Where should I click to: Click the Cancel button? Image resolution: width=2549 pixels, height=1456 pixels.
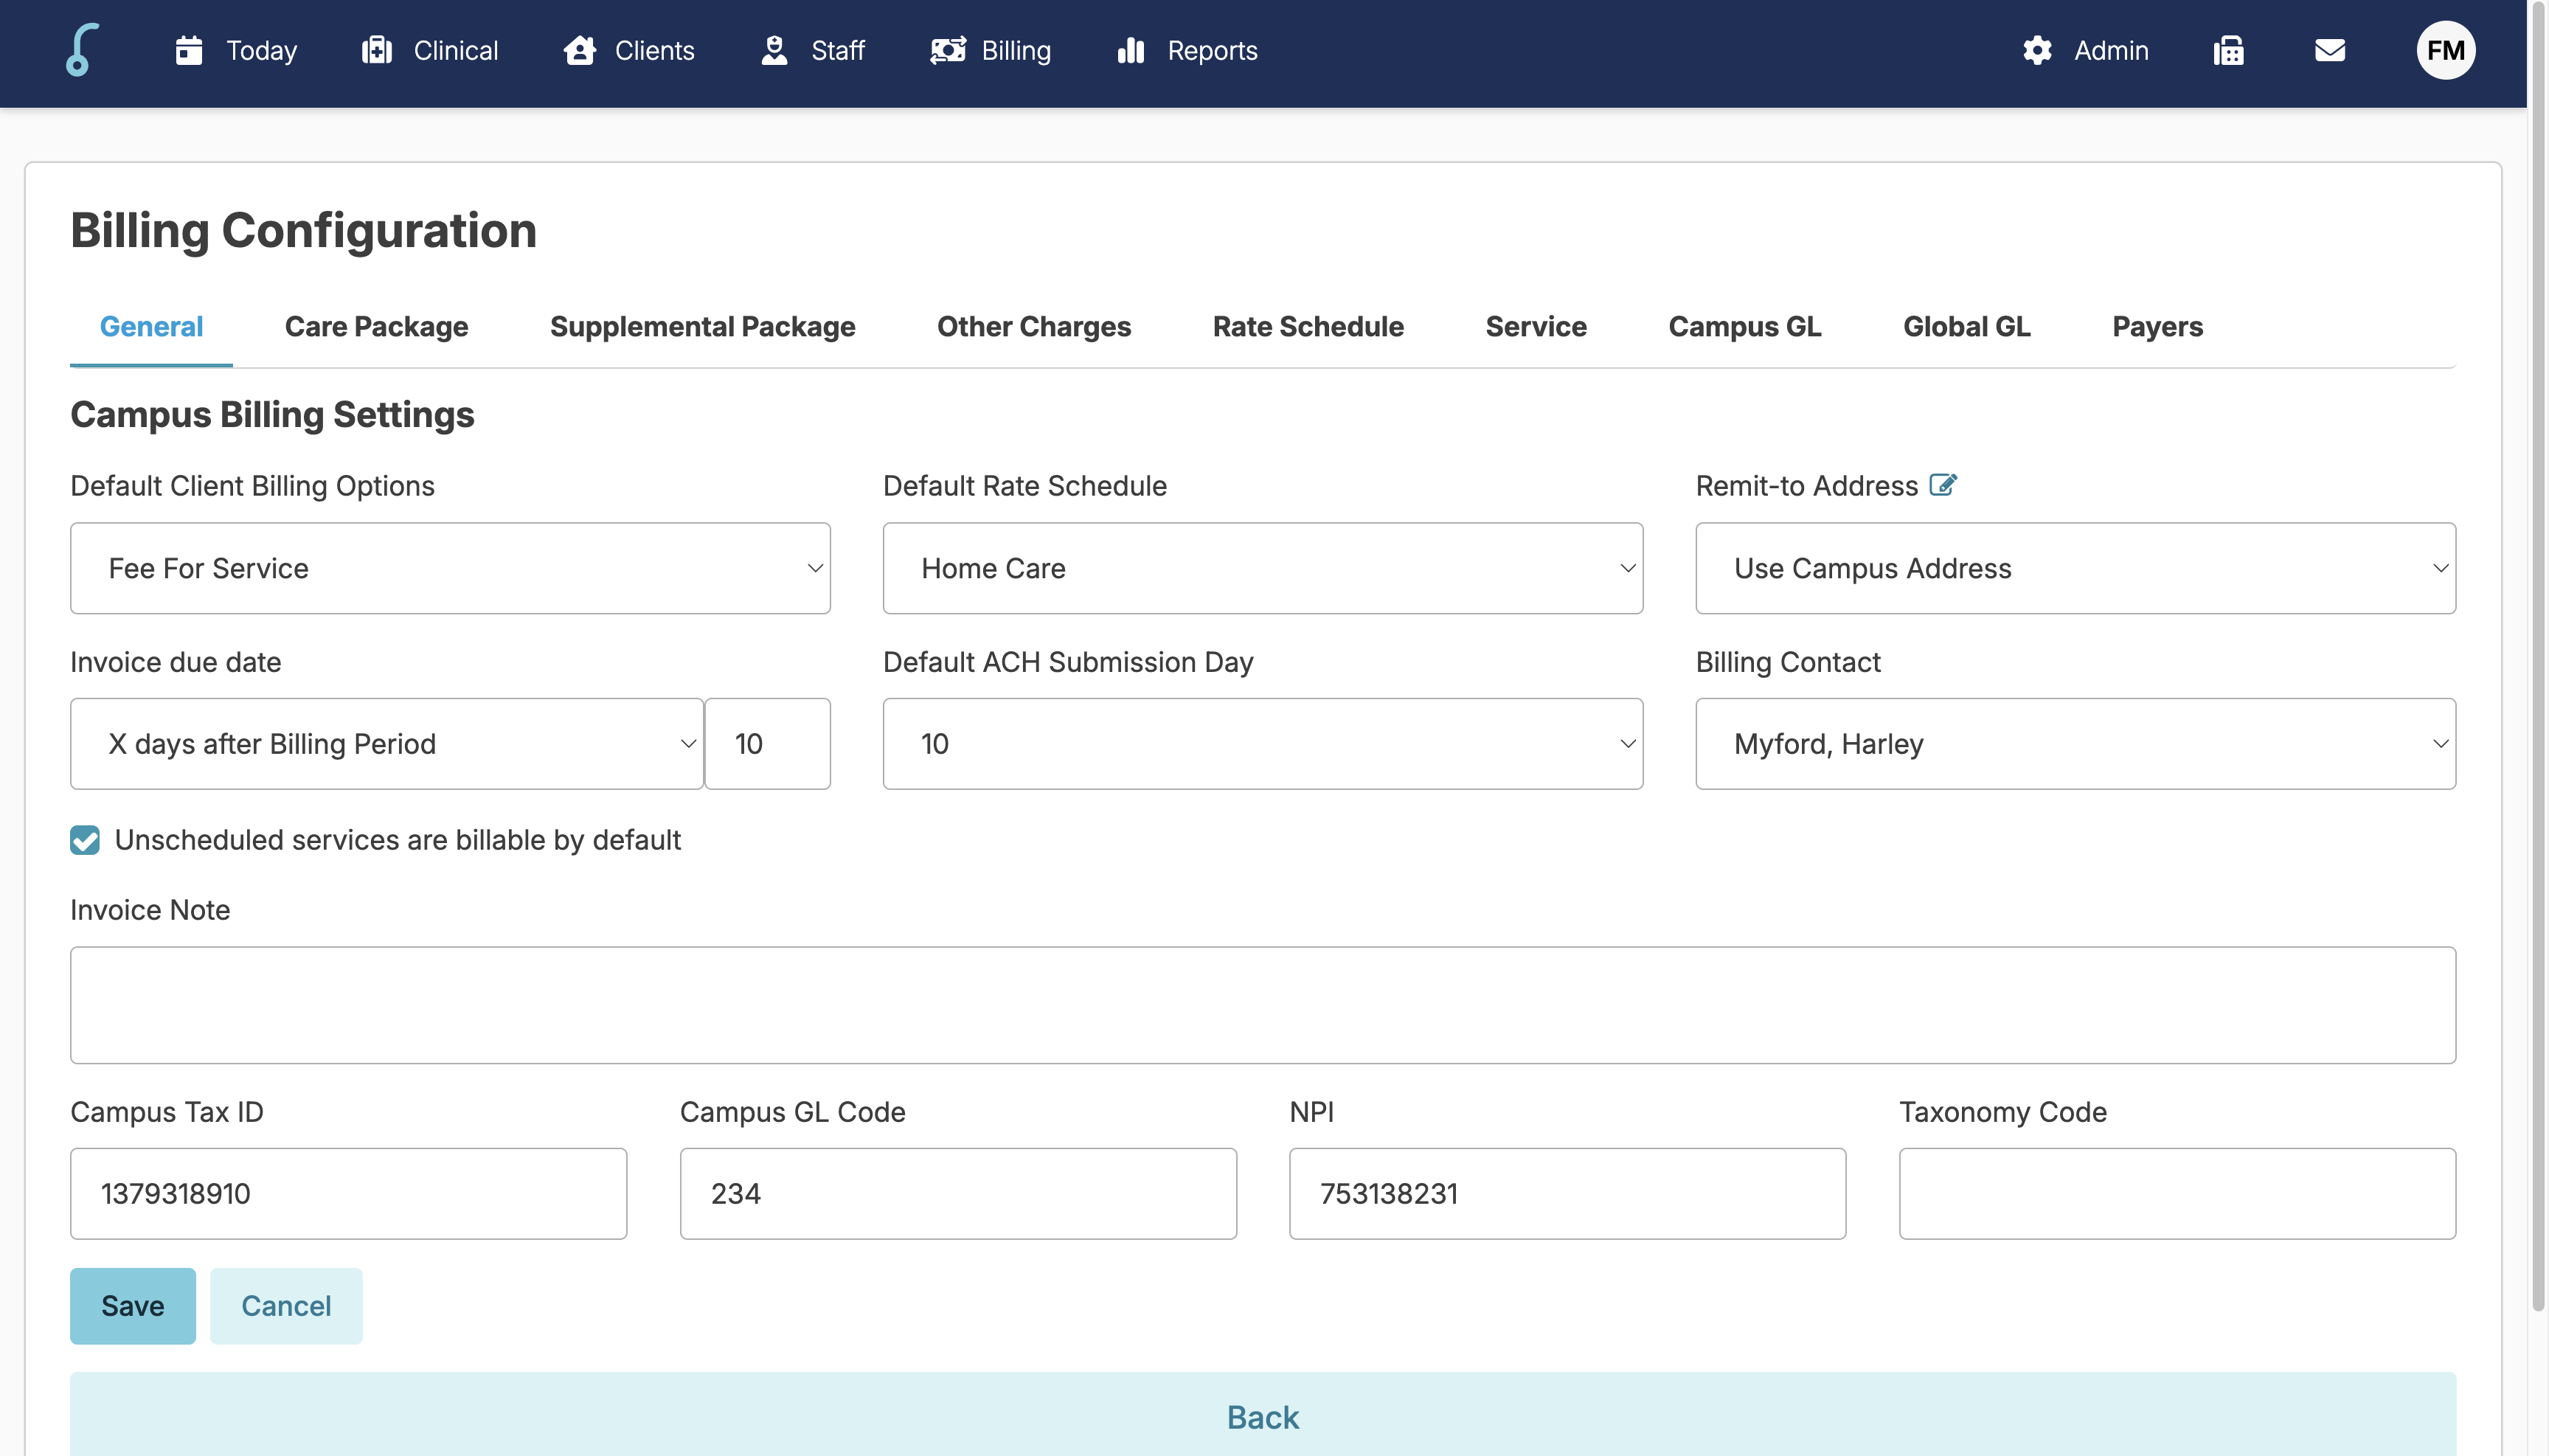[x=286, y=1306]
